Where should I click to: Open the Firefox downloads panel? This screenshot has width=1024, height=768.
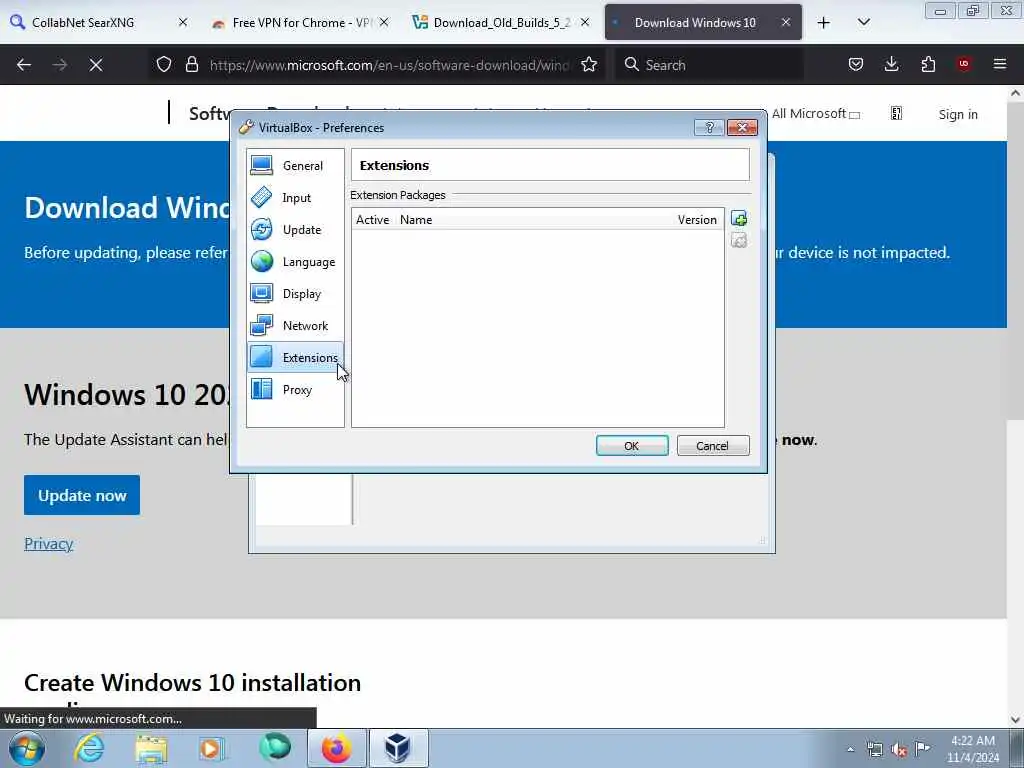click(x=891, y=64)
